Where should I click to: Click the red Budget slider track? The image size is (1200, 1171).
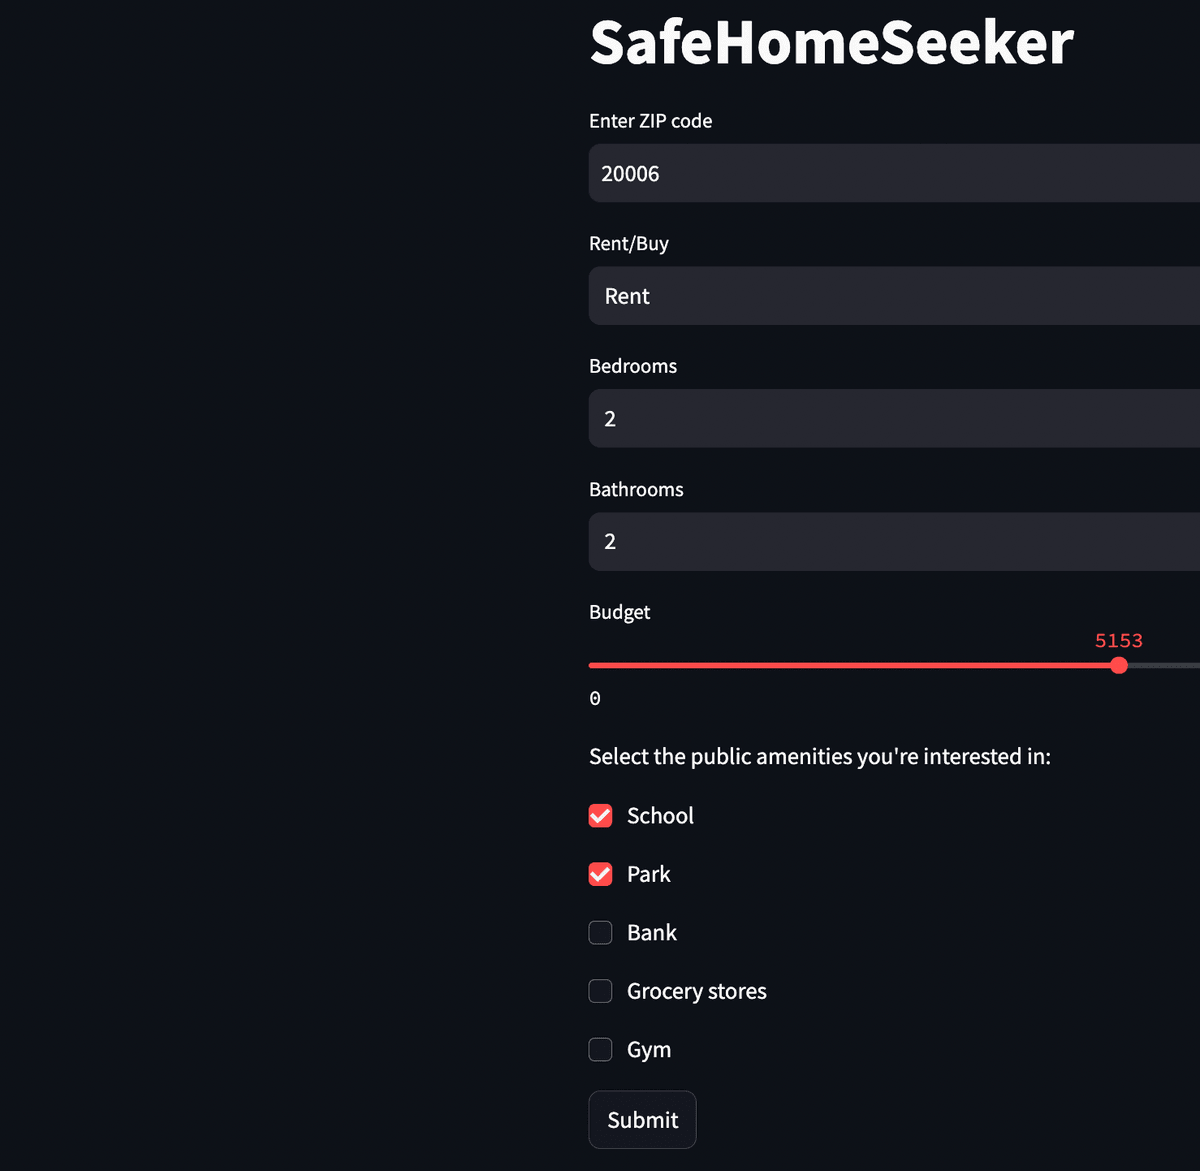click(x=850, y=665)
